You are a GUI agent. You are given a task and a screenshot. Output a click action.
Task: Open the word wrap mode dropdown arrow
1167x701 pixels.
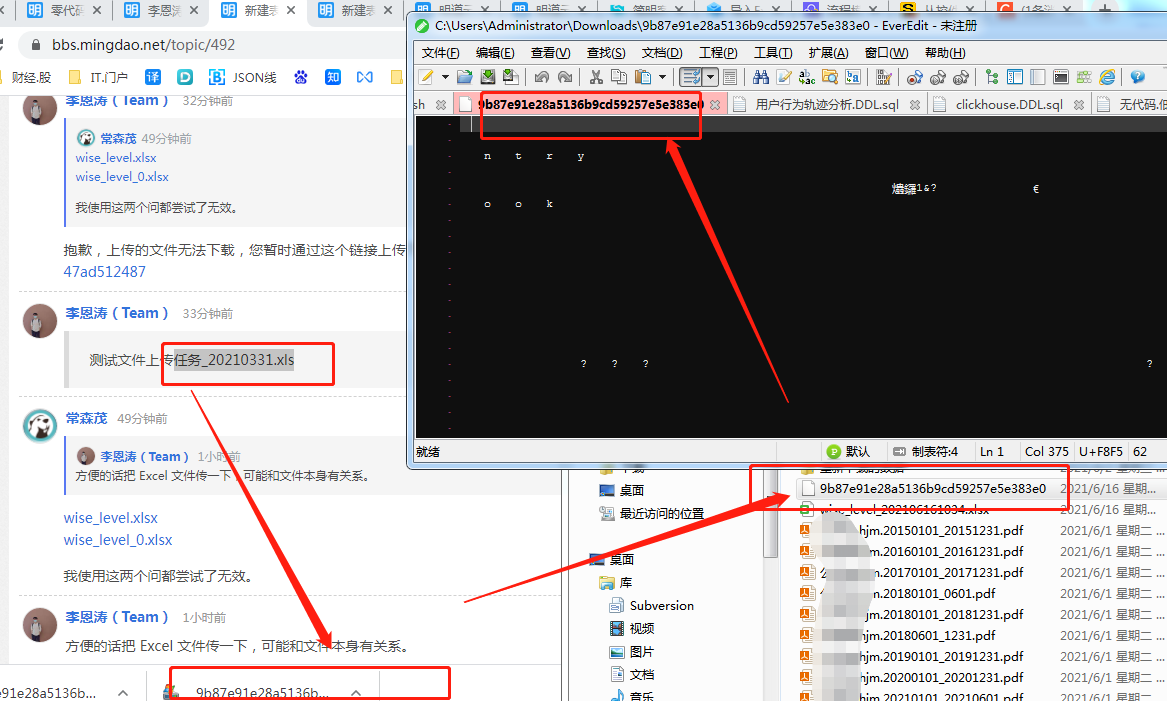pyautogui.click(x=710, y=77)
